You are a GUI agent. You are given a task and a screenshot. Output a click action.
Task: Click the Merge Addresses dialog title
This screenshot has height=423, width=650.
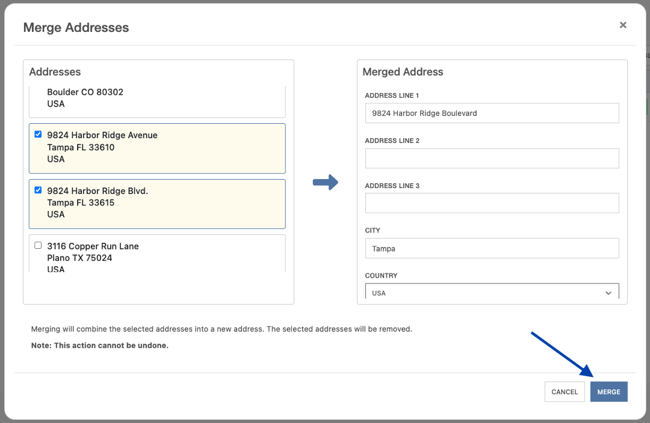coord(76,27)
